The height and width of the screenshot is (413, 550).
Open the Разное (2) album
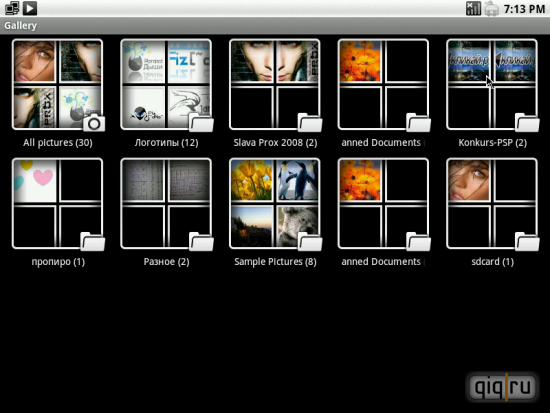tap(166, 204)
